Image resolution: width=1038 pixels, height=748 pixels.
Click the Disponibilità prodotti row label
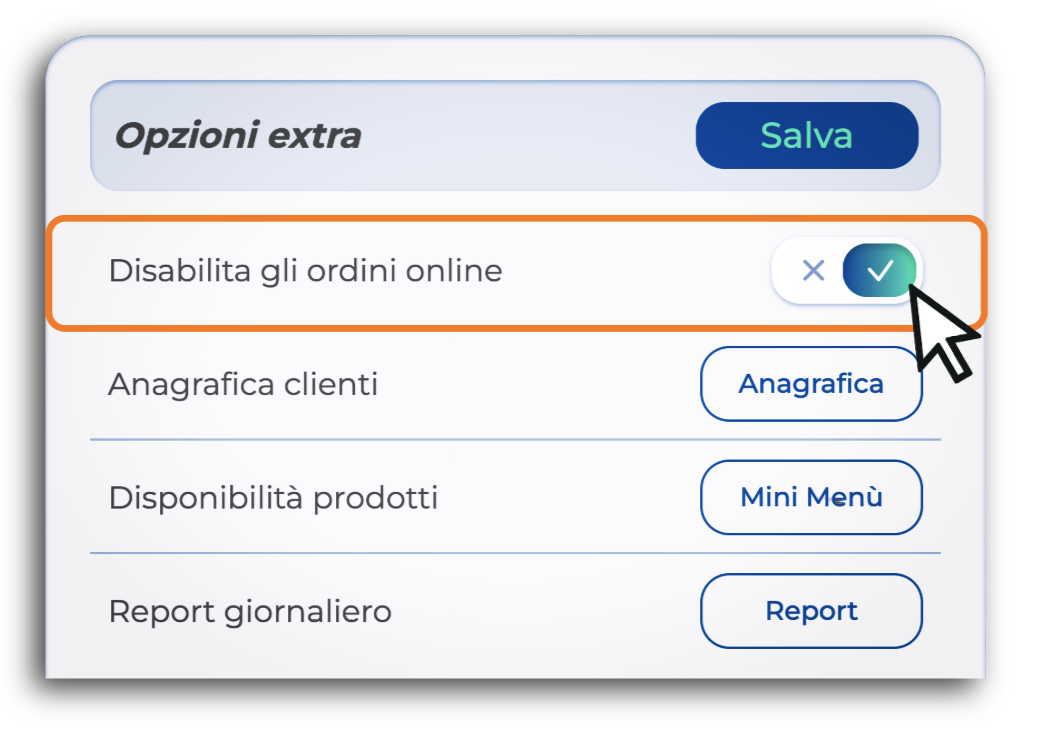coord(273,498)
